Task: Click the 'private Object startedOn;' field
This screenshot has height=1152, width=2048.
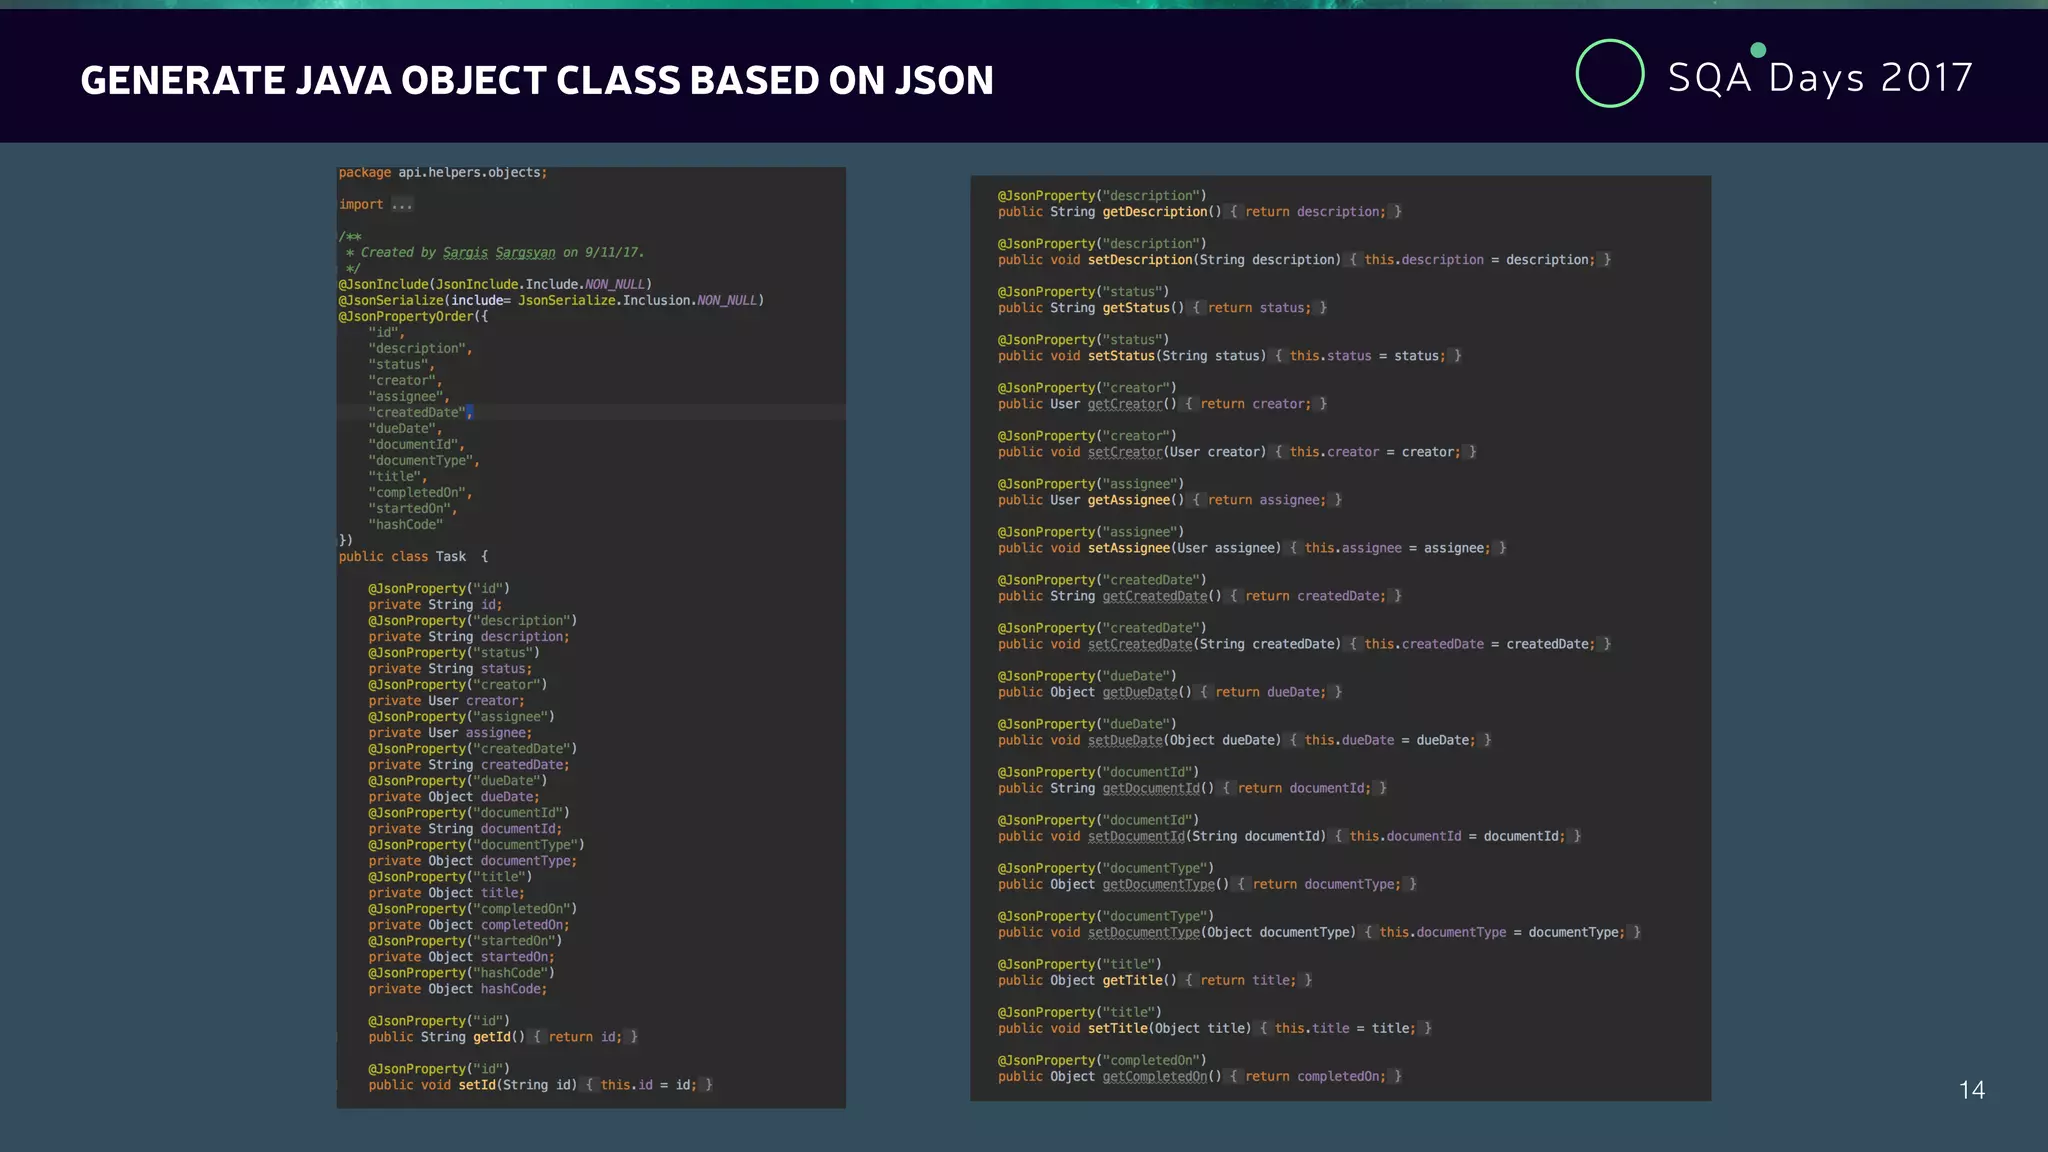Action: tap(461, 957)
